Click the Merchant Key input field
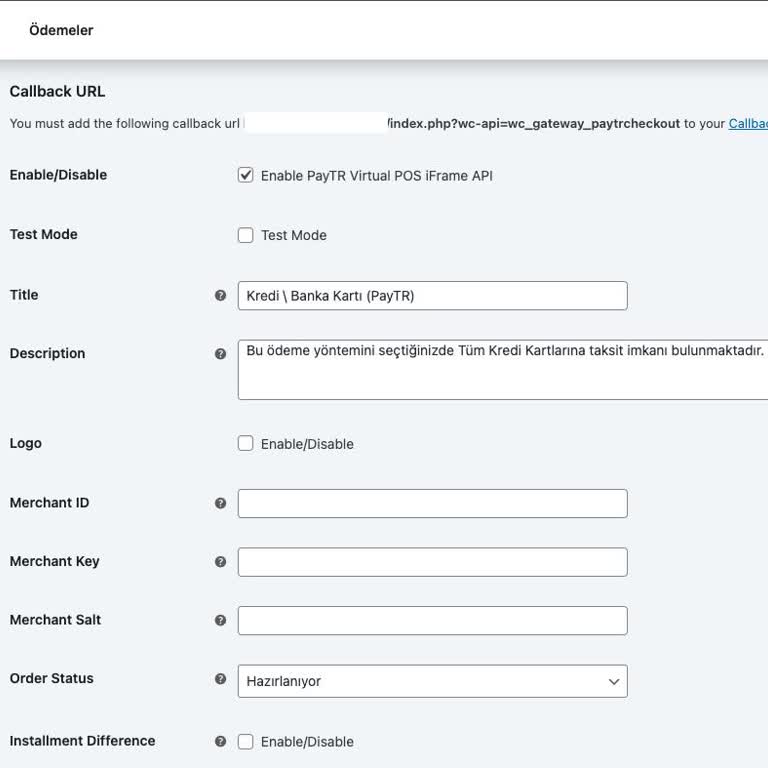 pyautogui.click(x=432, y=562)
